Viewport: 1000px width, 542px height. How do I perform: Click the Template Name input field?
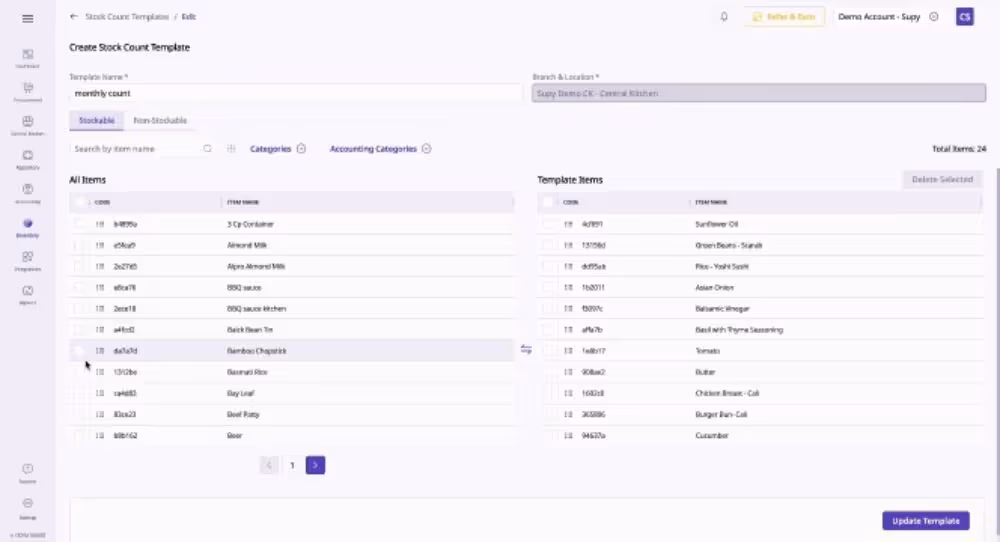click(x=296, y=93)
